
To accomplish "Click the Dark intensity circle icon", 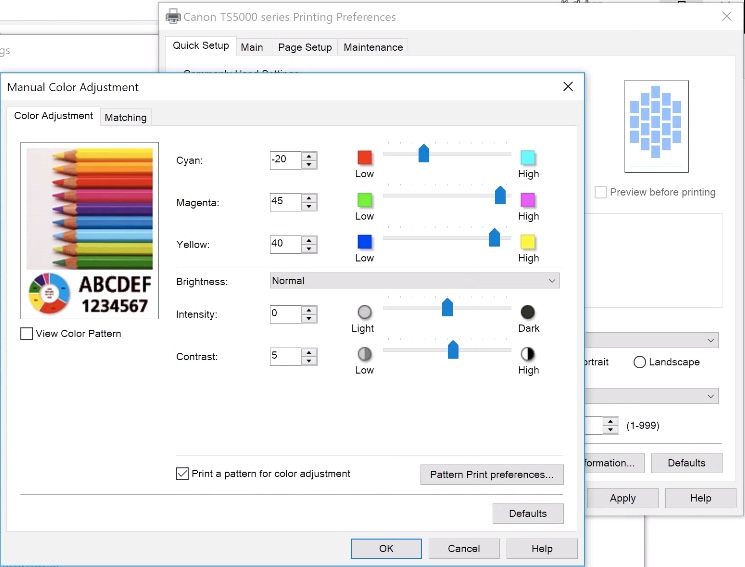I will click(x=528, y=312).
